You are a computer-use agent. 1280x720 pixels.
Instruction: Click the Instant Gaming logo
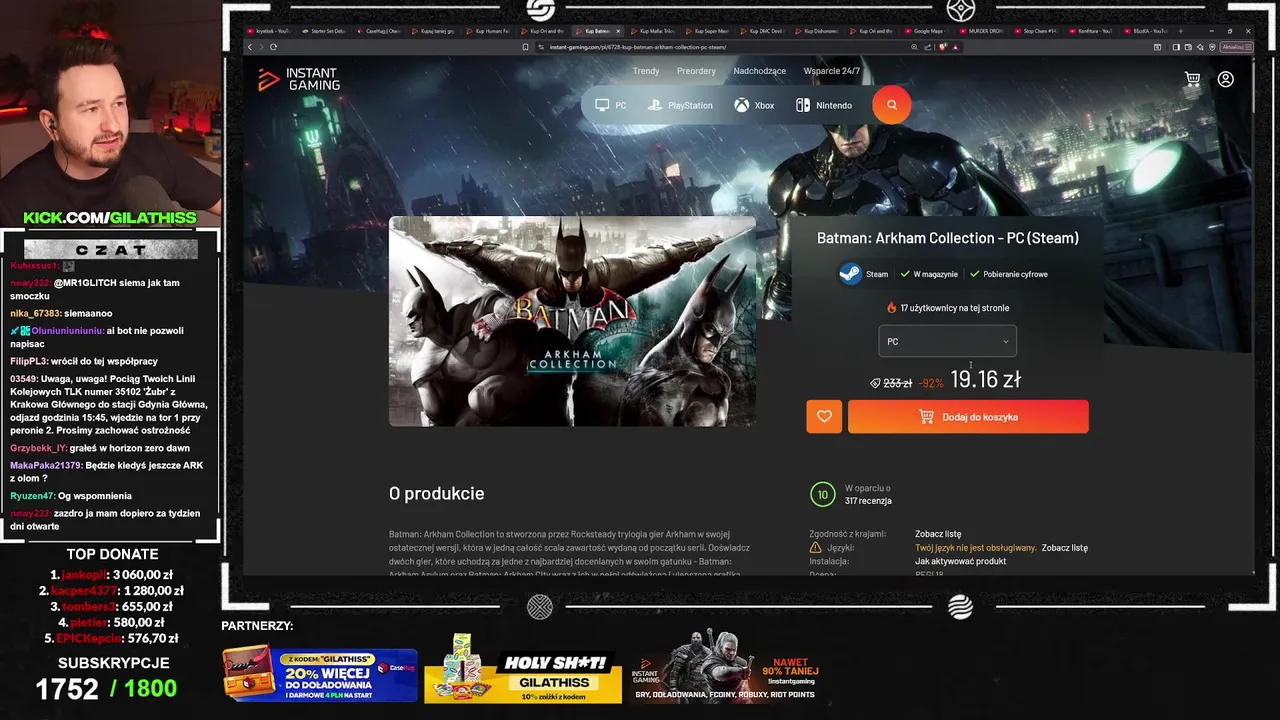click(298, 79)
